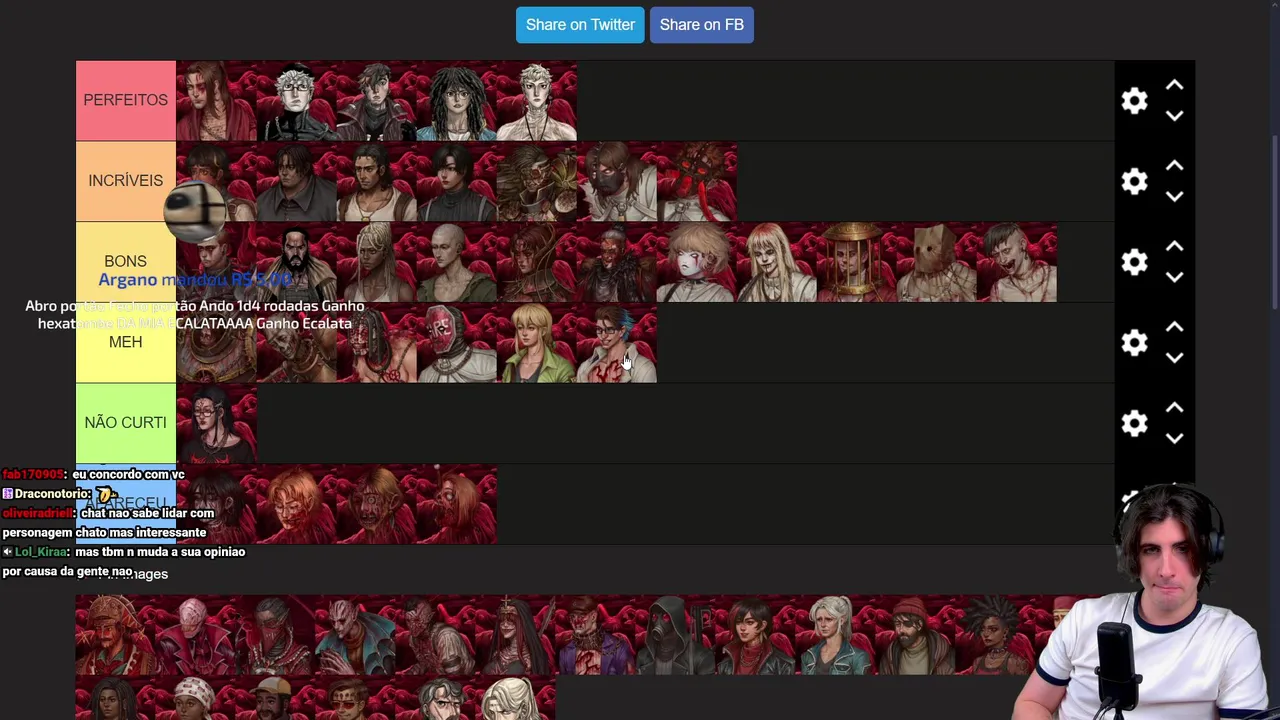Open settings gear for MEH tier
The height and width of the screenshot is (720, 1280).
tap(1134, 343)
